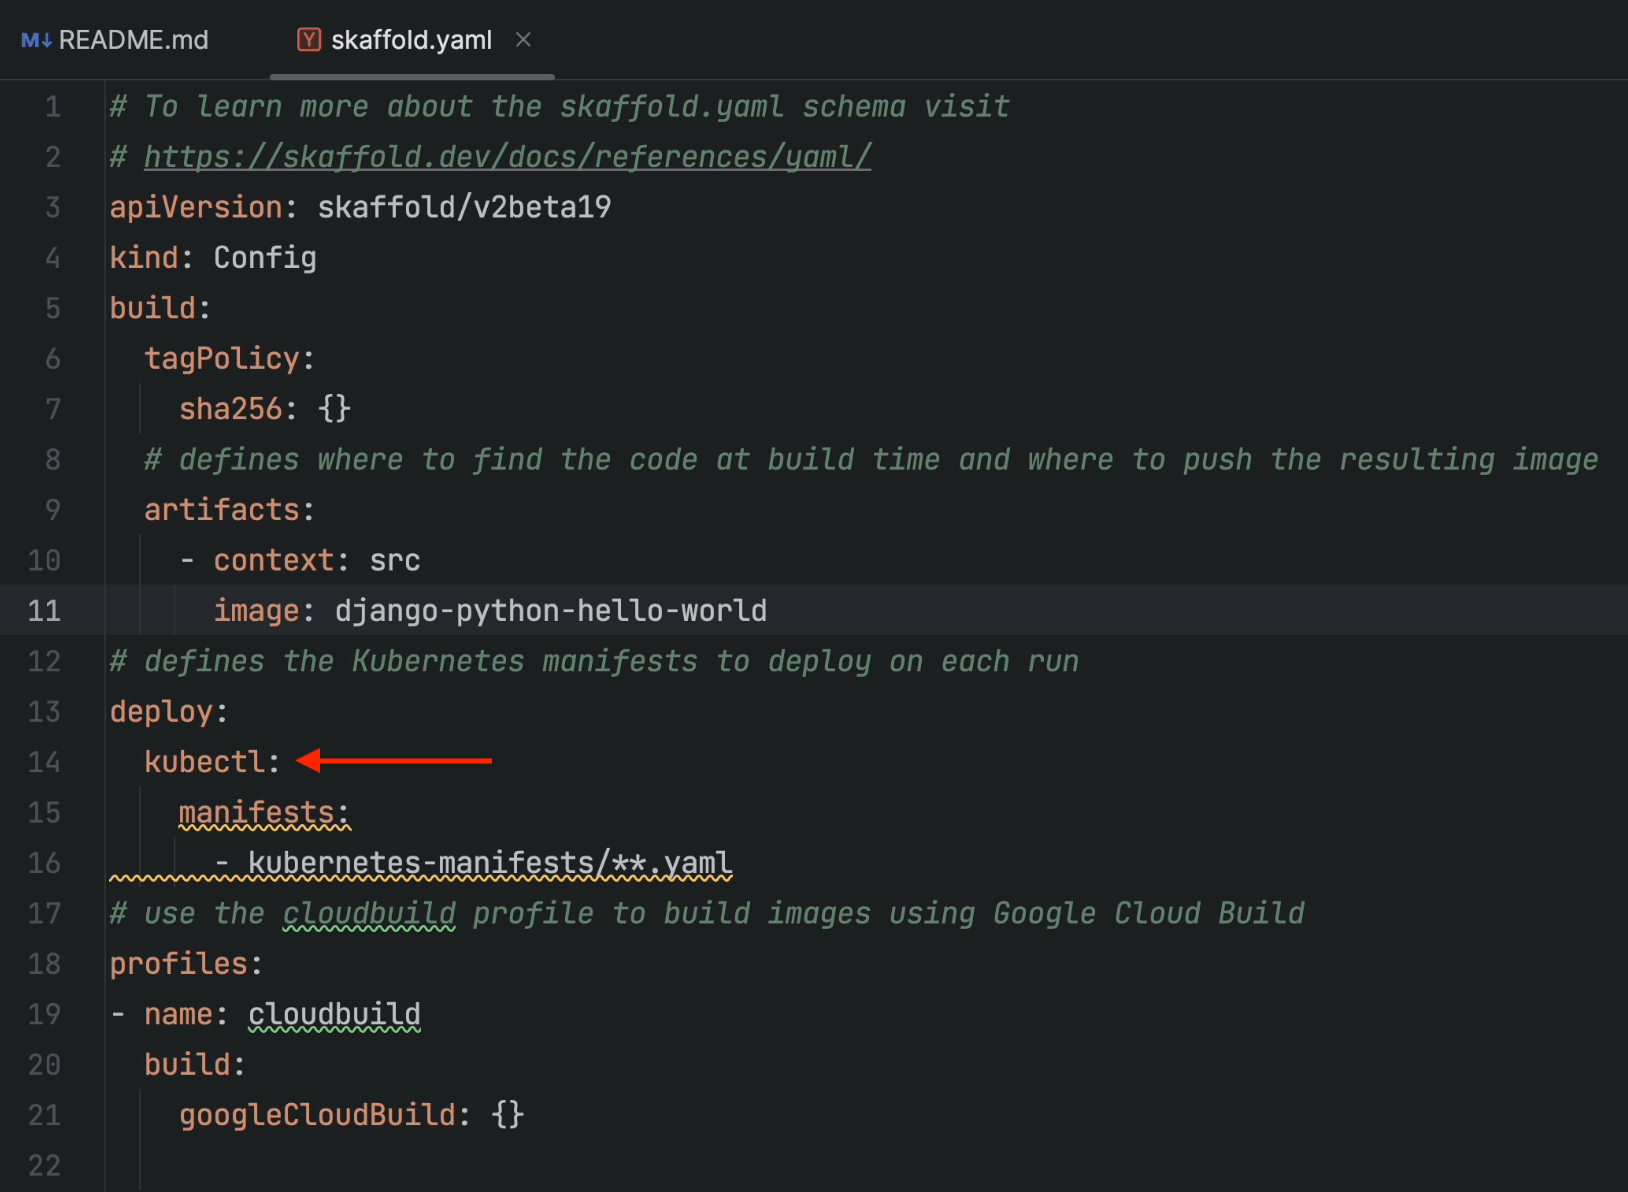Click the cloudbuild profile name value
Viewport: 1628px width, 1192px height.
pos(334,1014)
